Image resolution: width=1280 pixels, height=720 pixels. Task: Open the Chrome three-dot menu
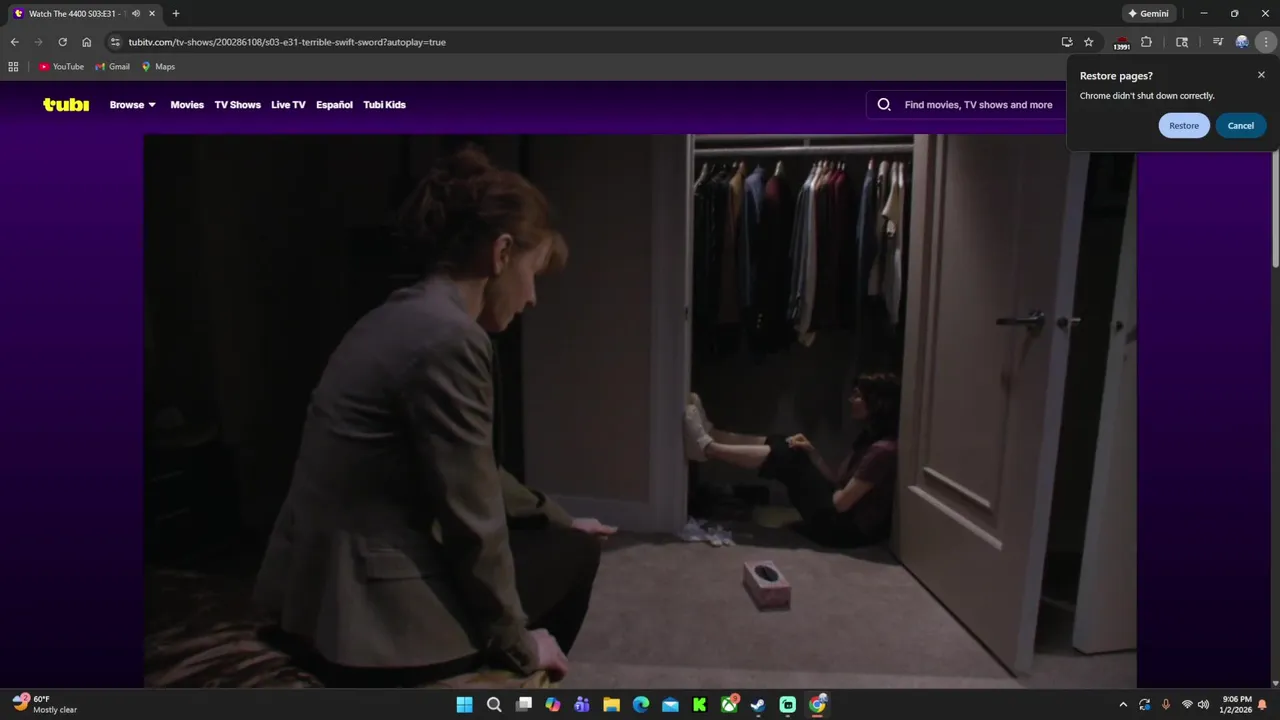point(1266,42)
